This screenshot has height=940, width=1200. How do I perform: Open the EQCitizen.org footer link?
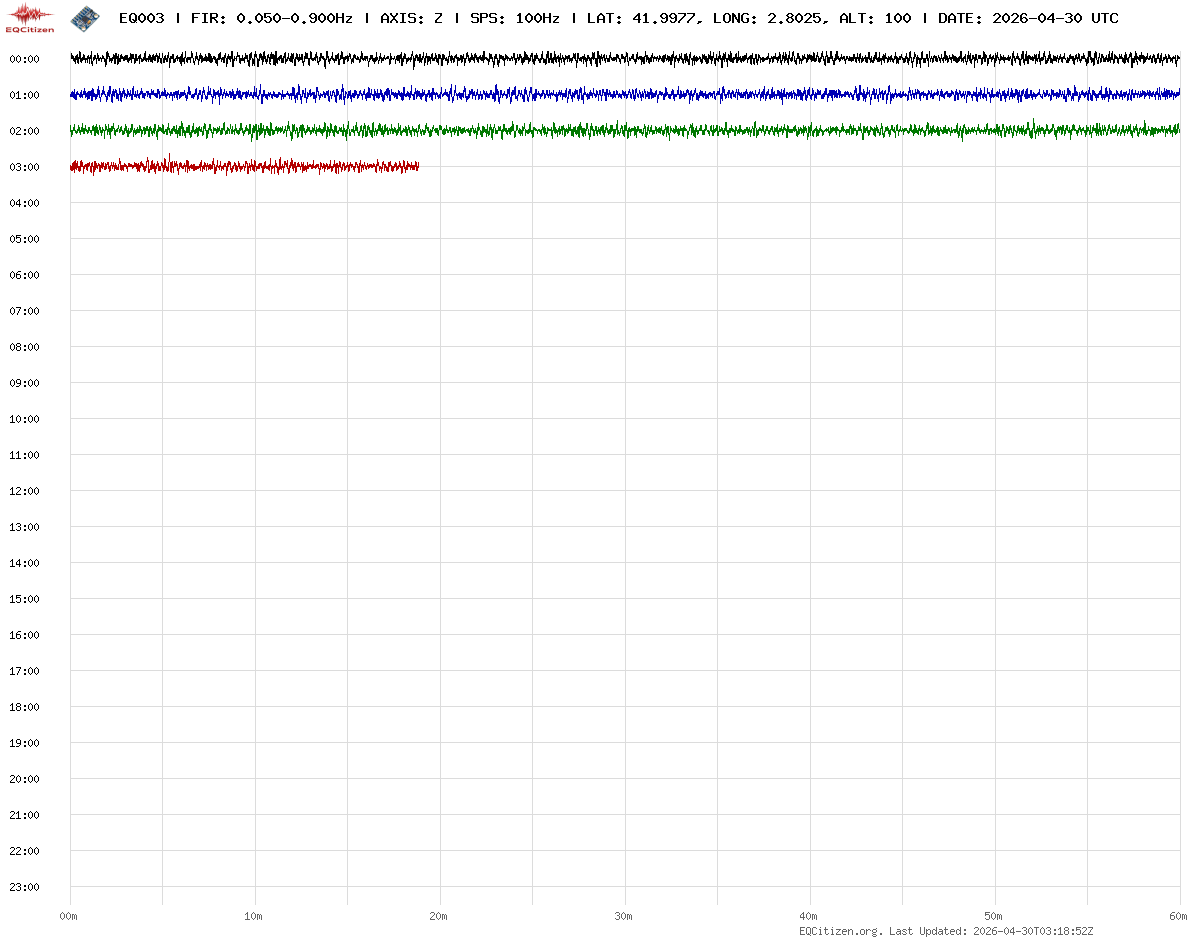841,931
